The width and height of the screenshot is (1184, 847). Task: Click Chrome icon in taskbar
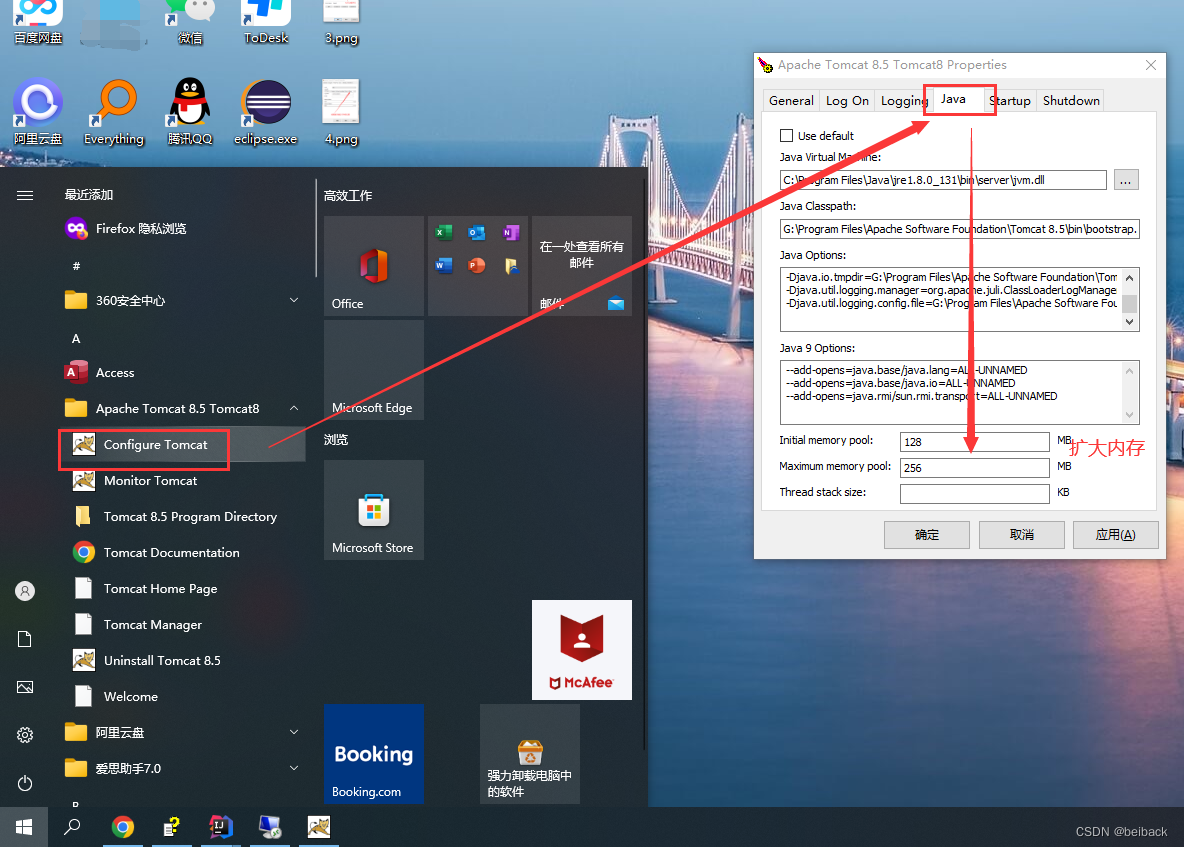(122, 827)
